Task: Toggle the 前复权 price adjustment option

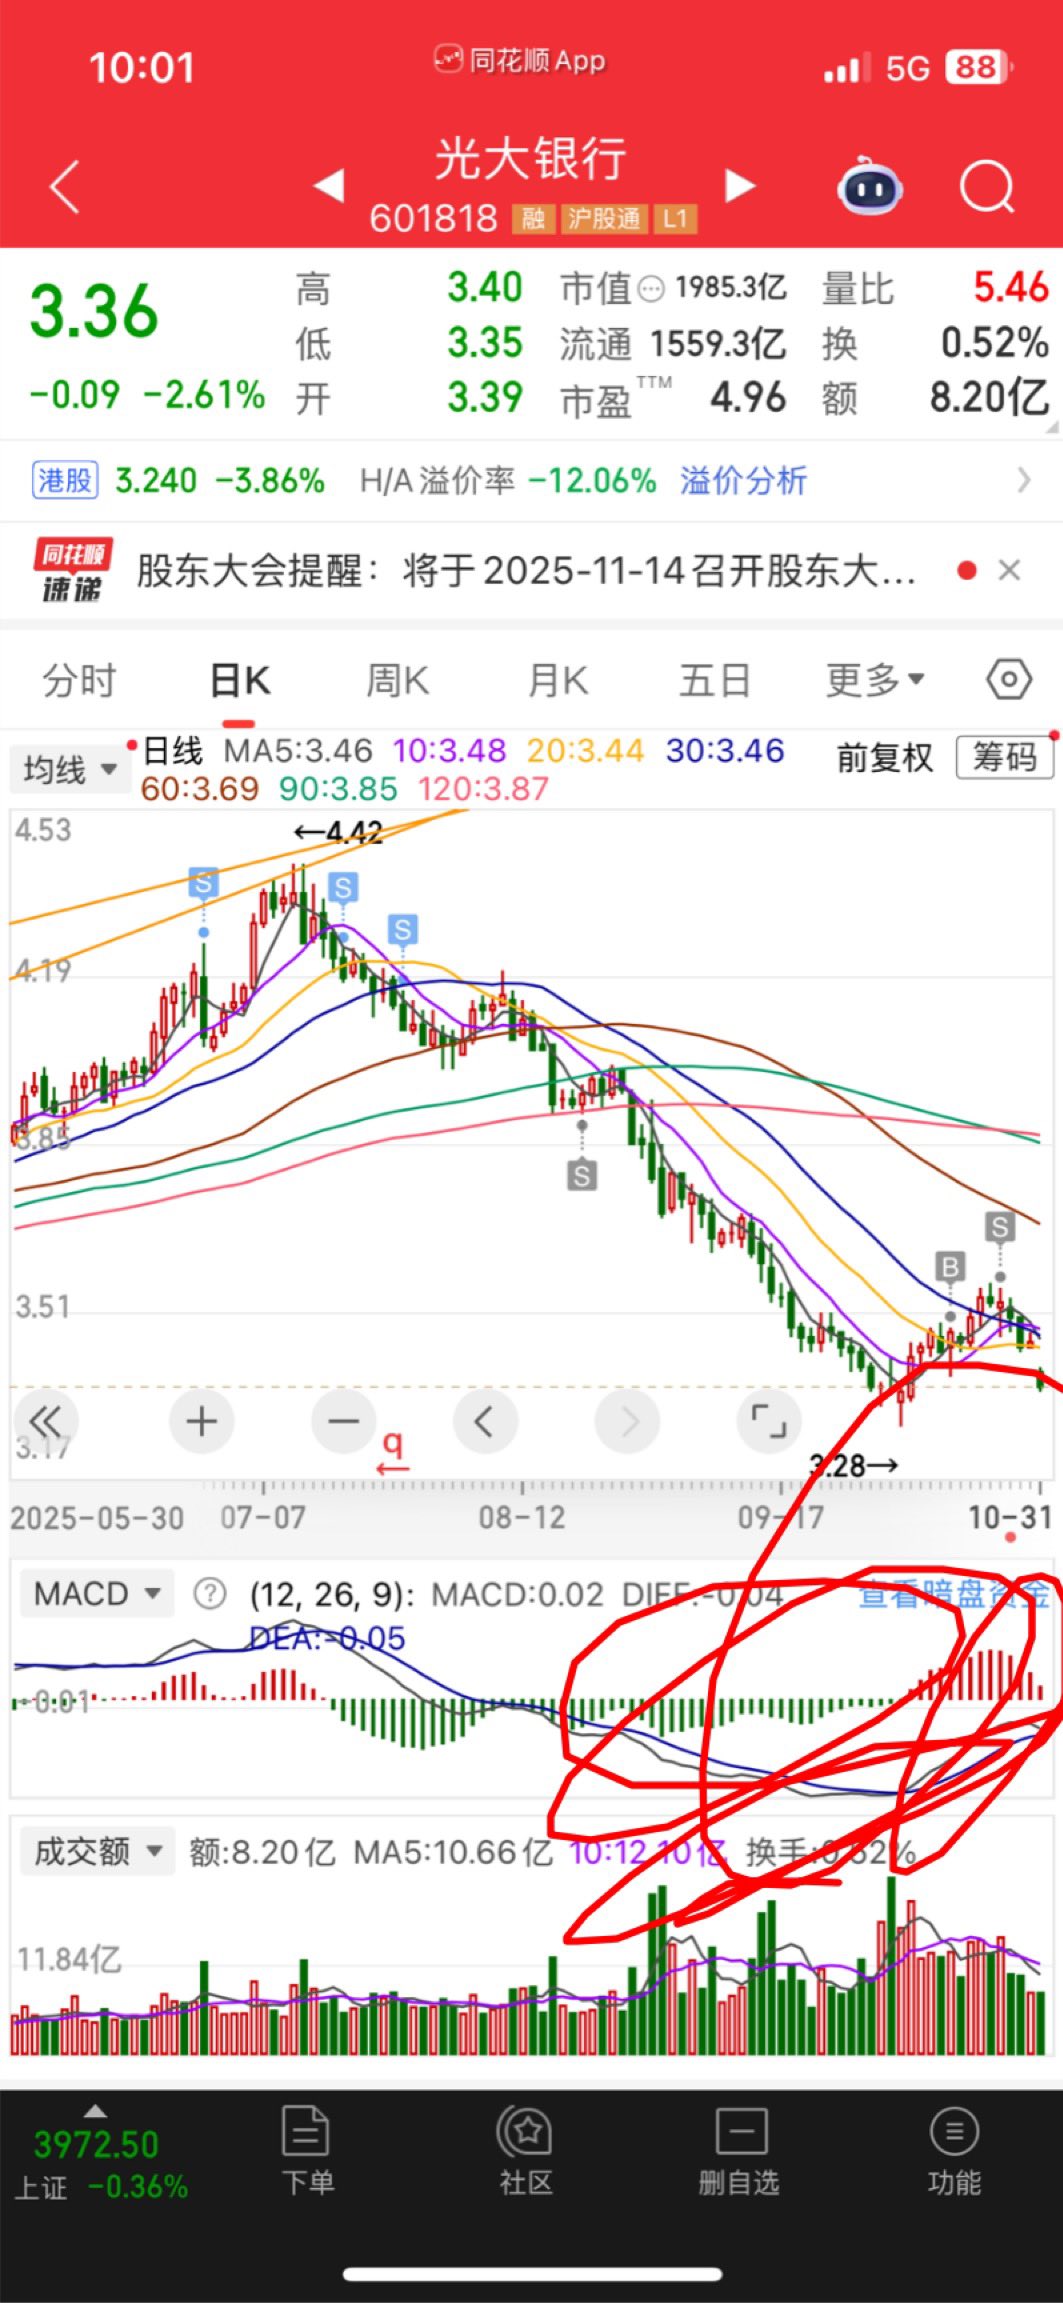Action: click(885, 757)
